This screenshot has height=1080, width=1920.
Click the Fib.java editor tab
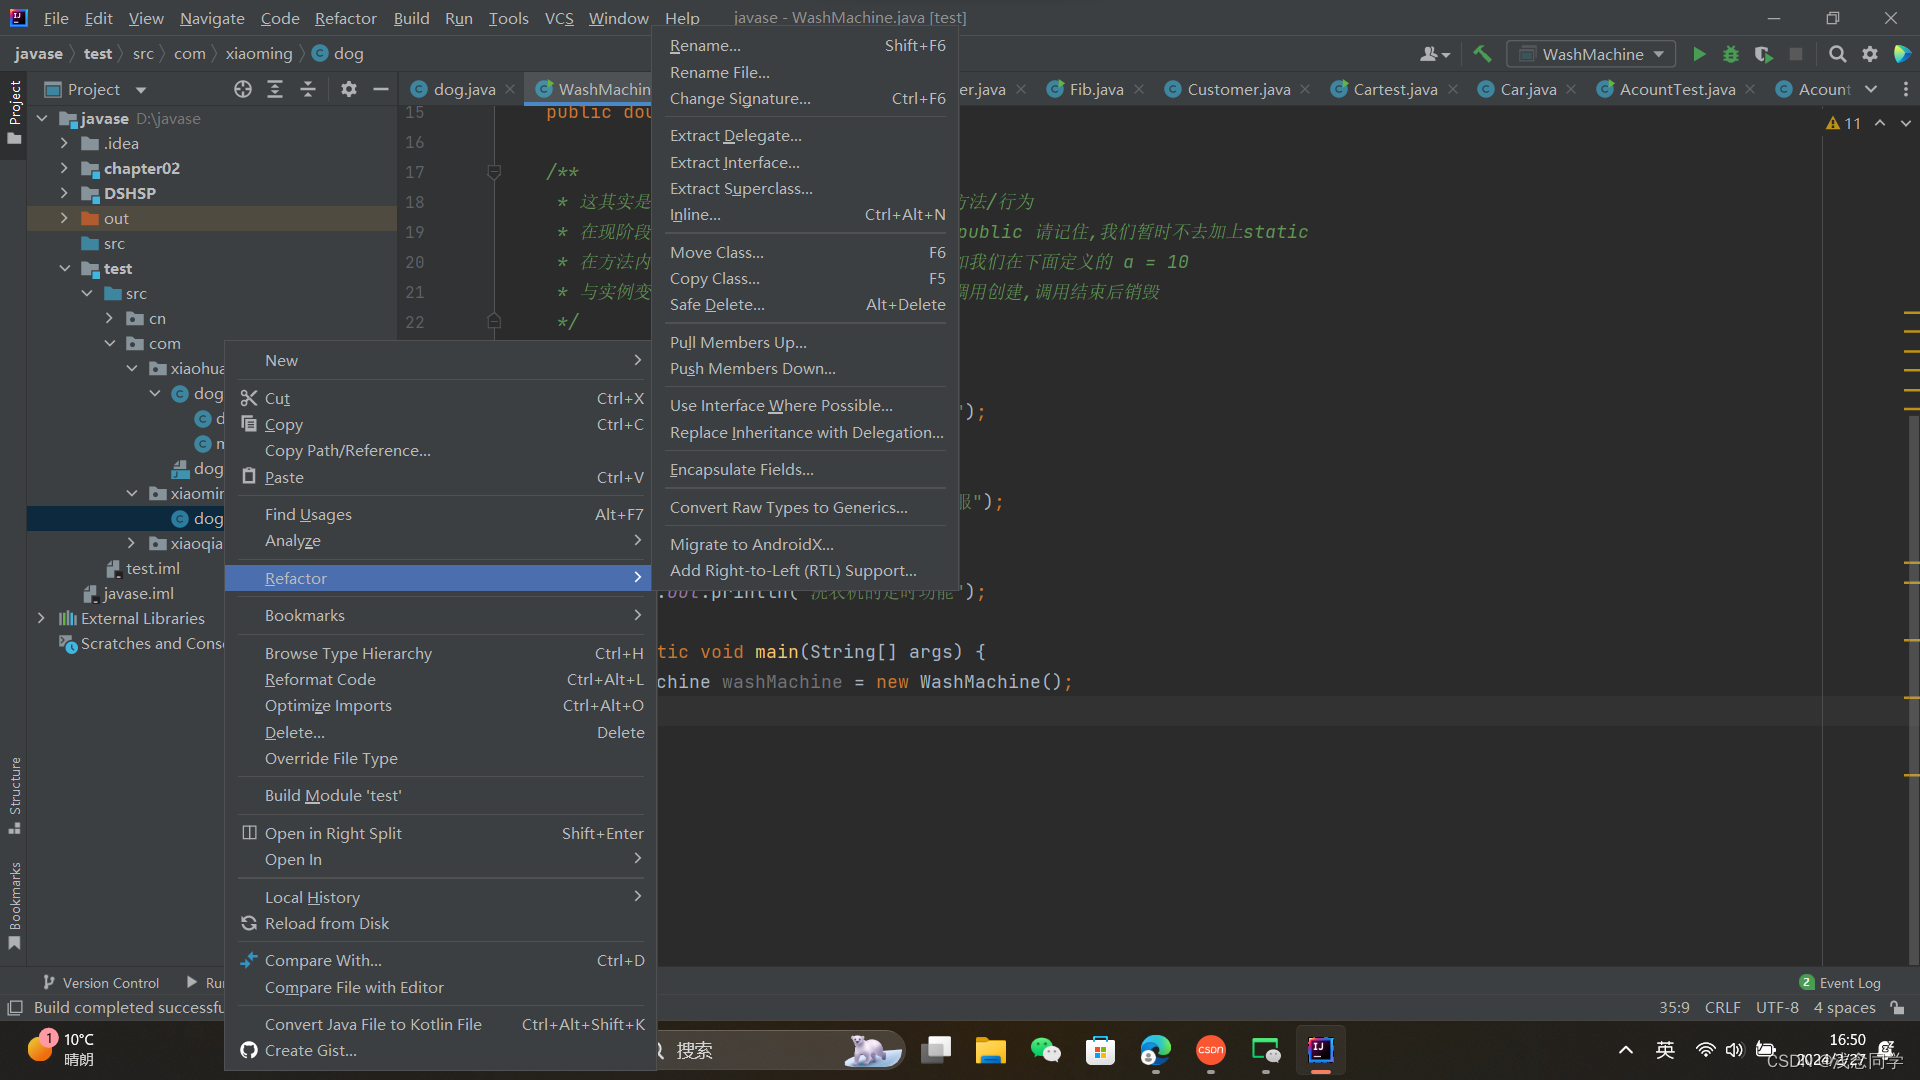(1096, 88)
